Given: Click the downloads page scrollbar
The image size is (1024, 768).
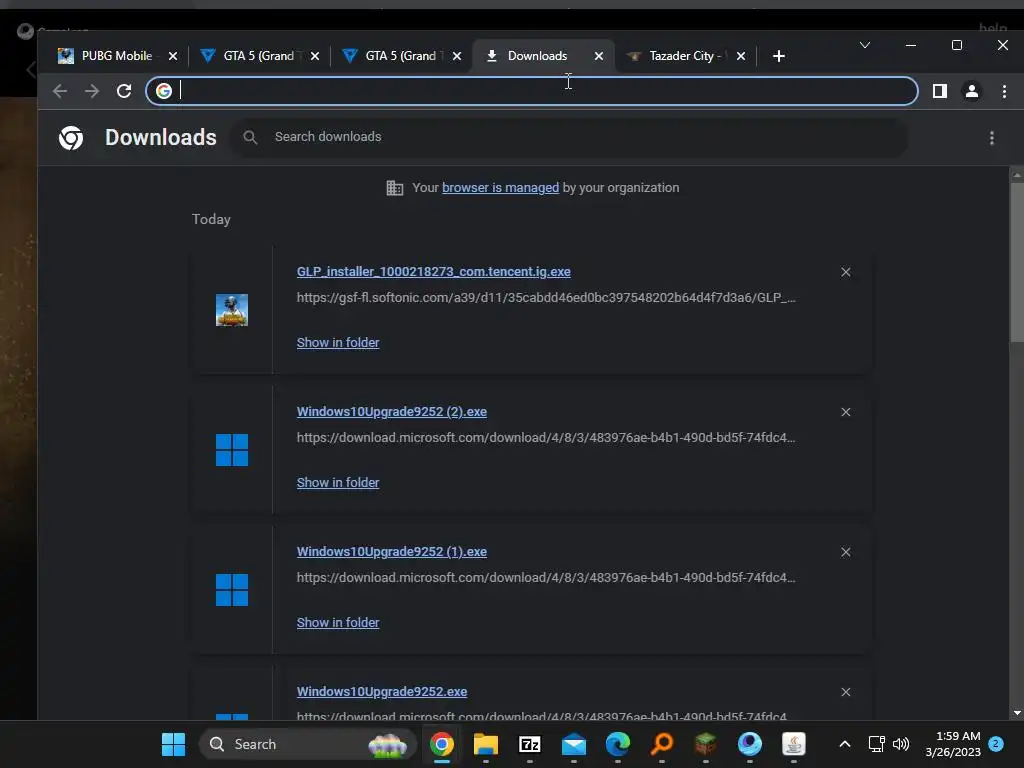Looking at the screenshot, I should [1017, 261].
